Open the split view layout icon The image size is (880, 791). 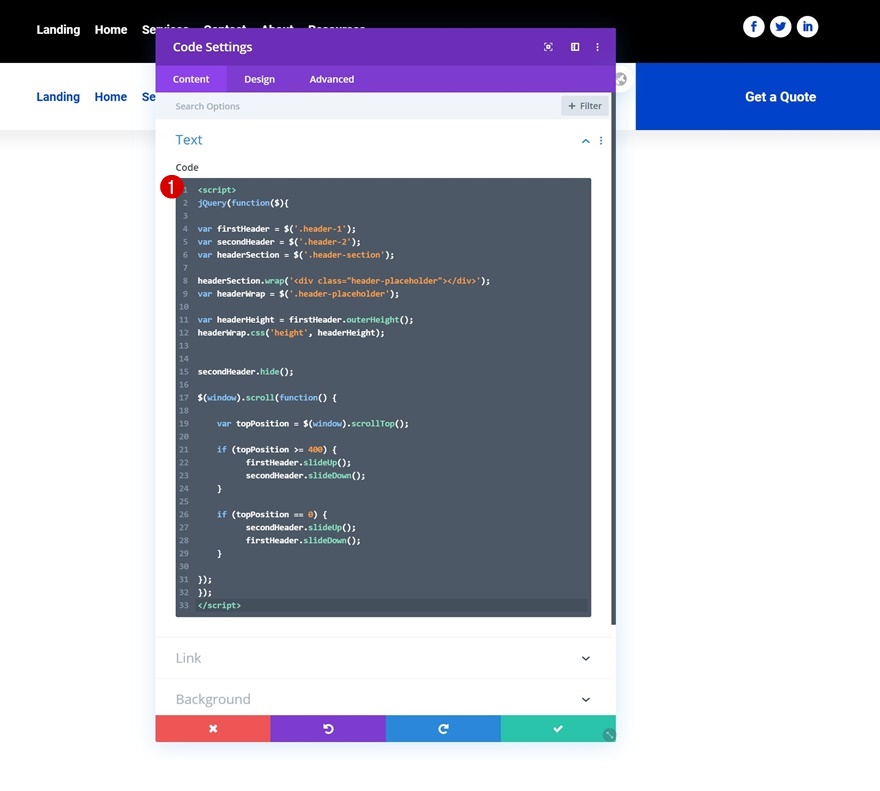point(573,46)
